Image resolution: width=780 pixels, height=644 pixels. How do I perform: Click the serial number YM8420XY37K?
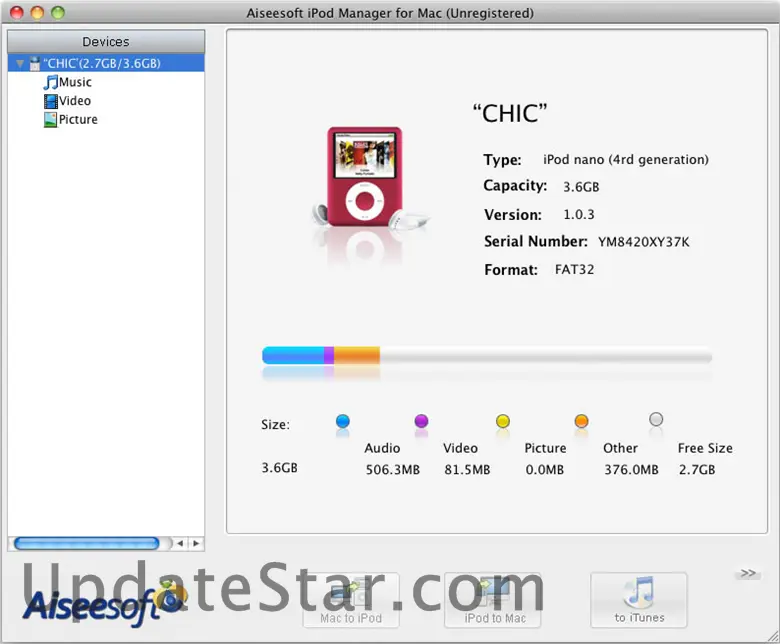pyautogui.click(x=644, y=242)
